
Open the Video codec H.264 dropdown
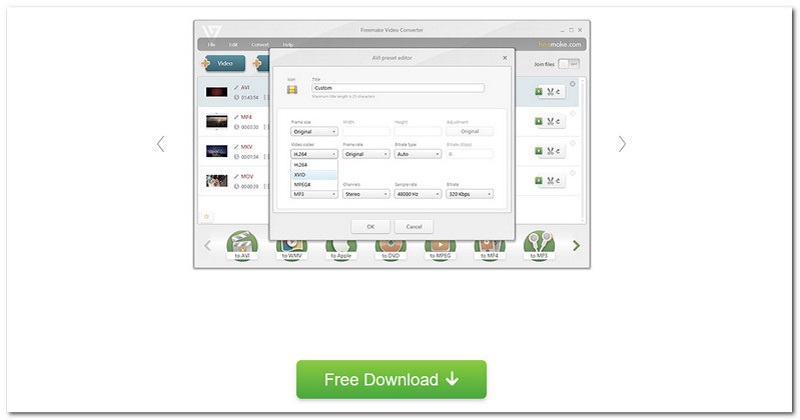tap(314, 154)
